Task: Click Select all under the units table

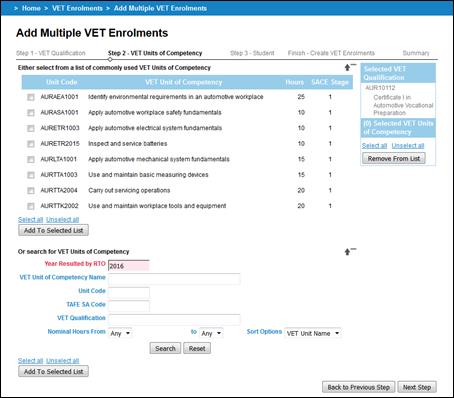Action: pyautogui.click(x=30, y=219)
